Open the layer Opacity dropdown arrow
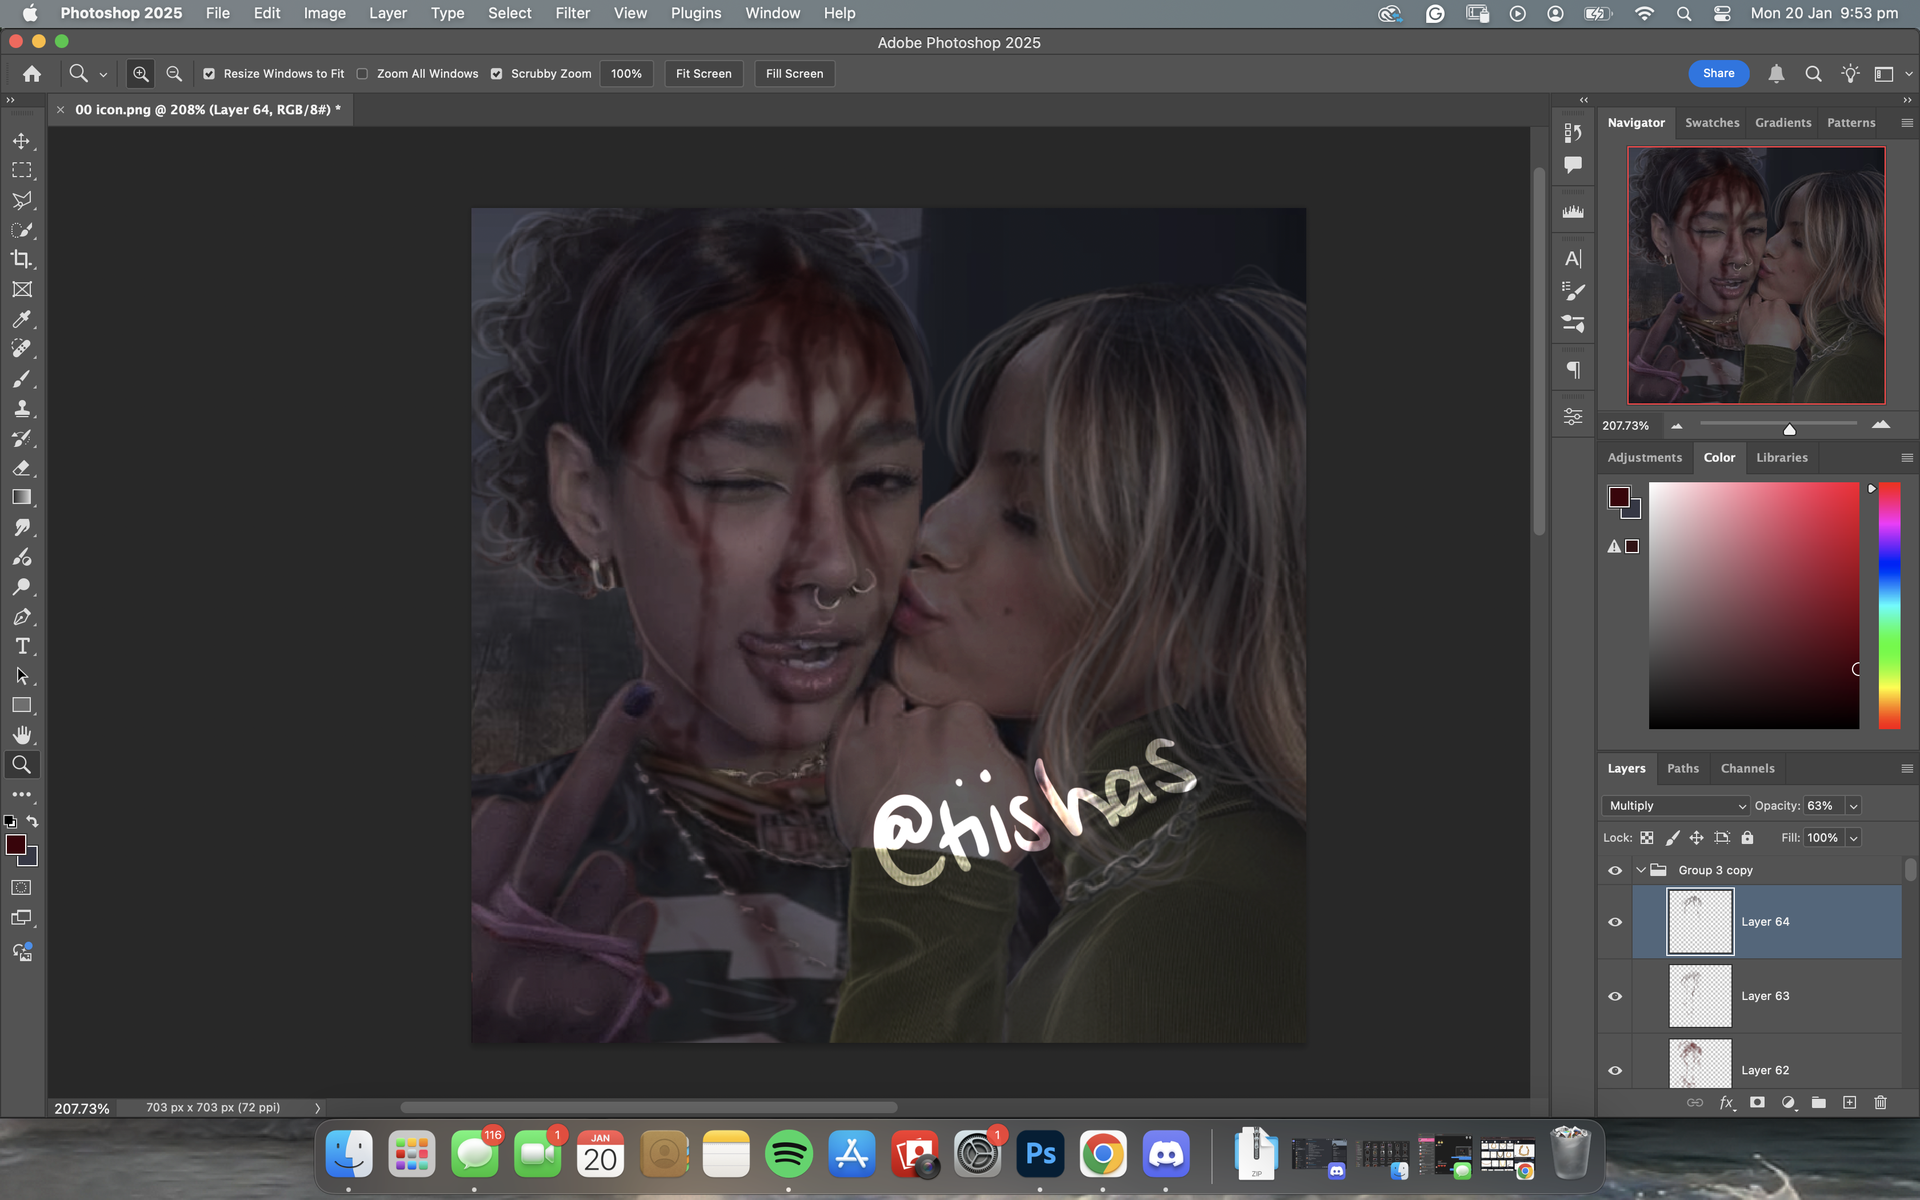Viewport: 1920px width, 1200px height. [x=1853, y=806]
